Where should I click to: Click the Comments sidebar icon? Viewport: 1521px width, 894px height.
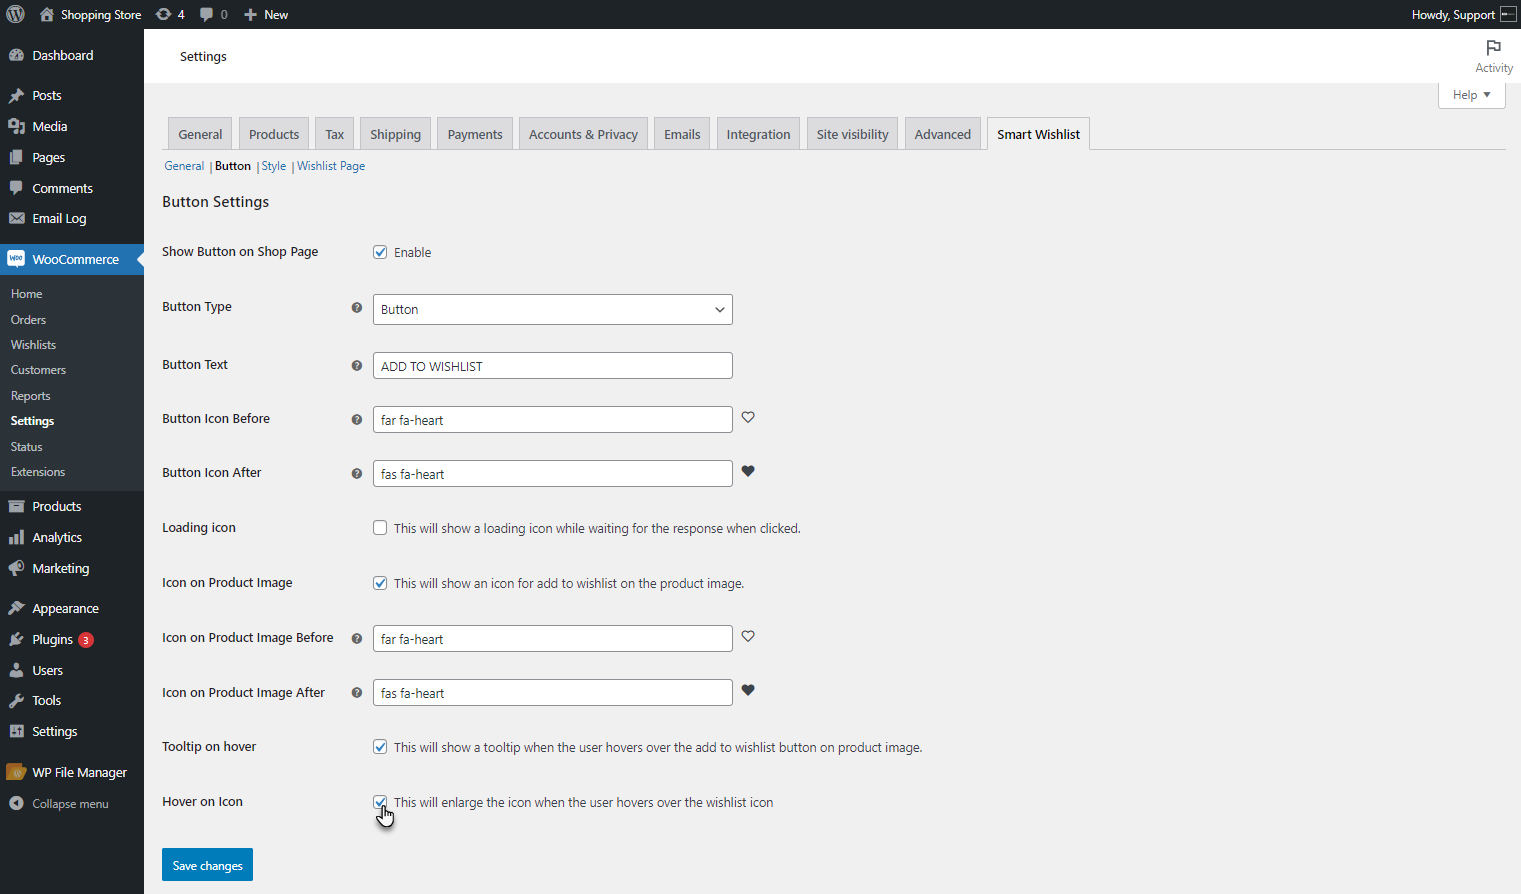[16, 188]
